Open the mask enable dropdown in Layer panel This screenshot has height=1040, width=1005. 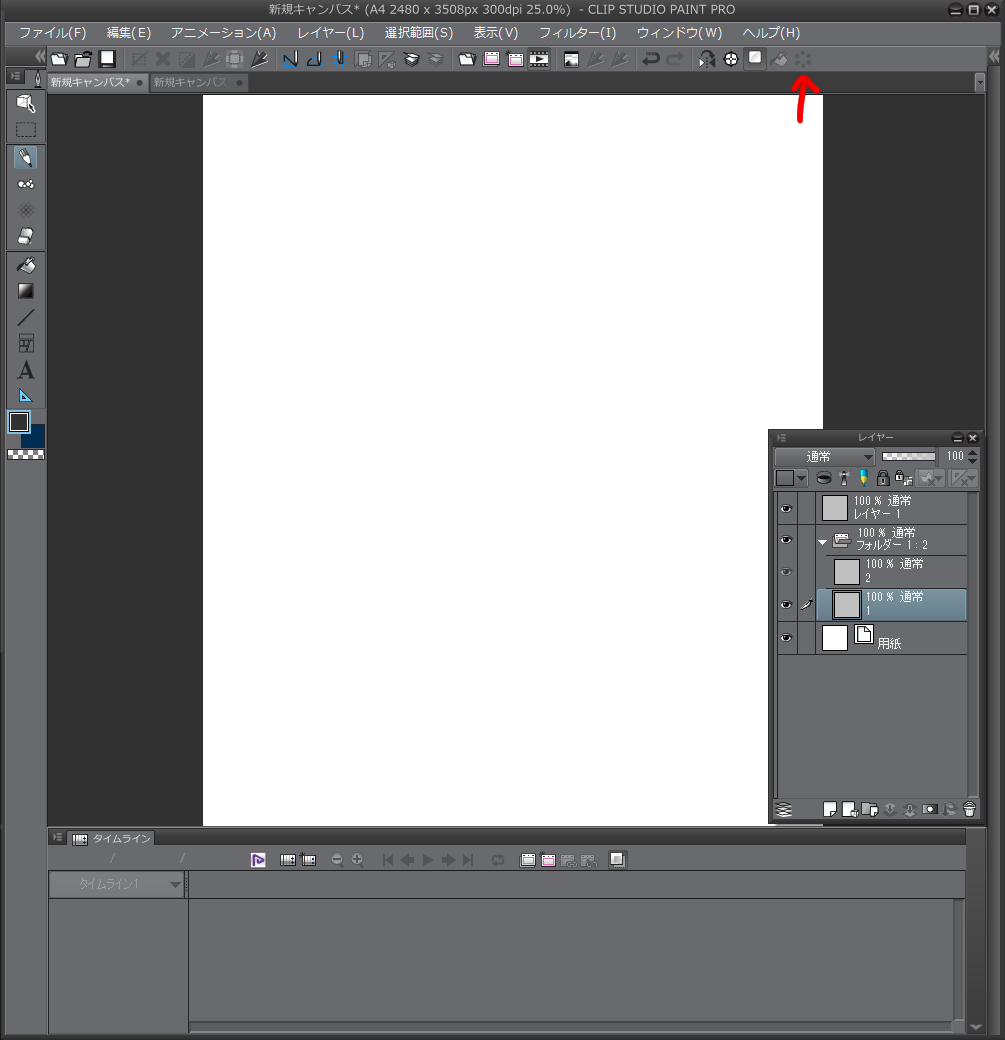(x=929, y=478)
